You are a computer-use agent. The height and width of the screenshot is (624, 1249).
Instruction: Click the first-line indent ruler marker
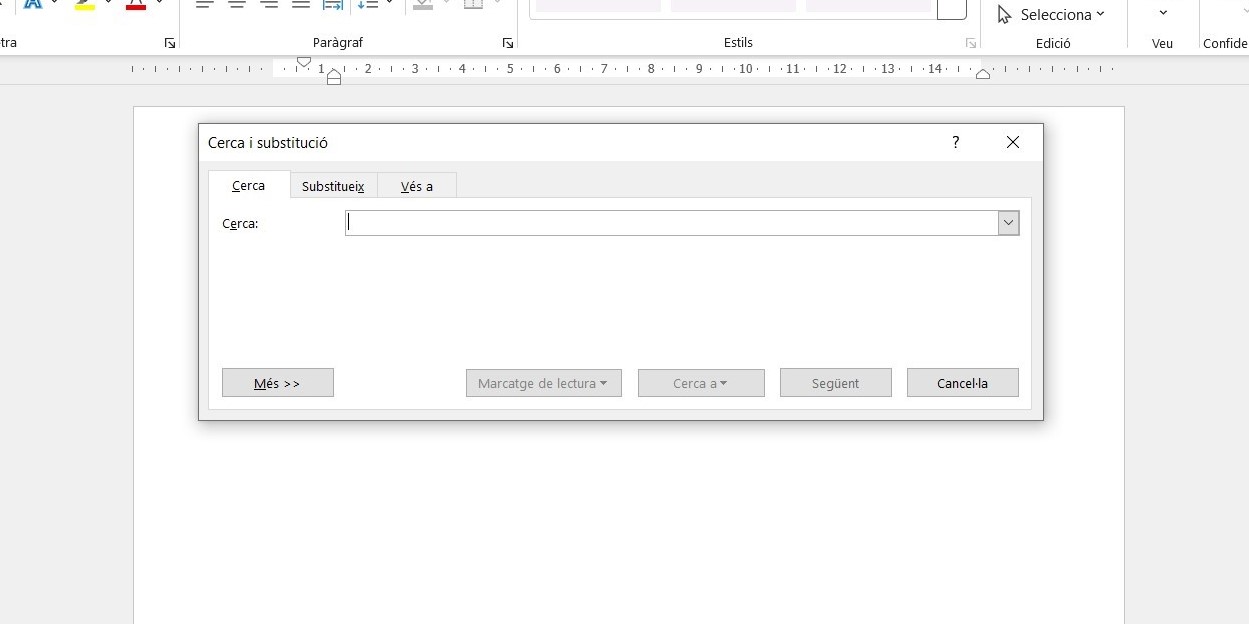304,62
